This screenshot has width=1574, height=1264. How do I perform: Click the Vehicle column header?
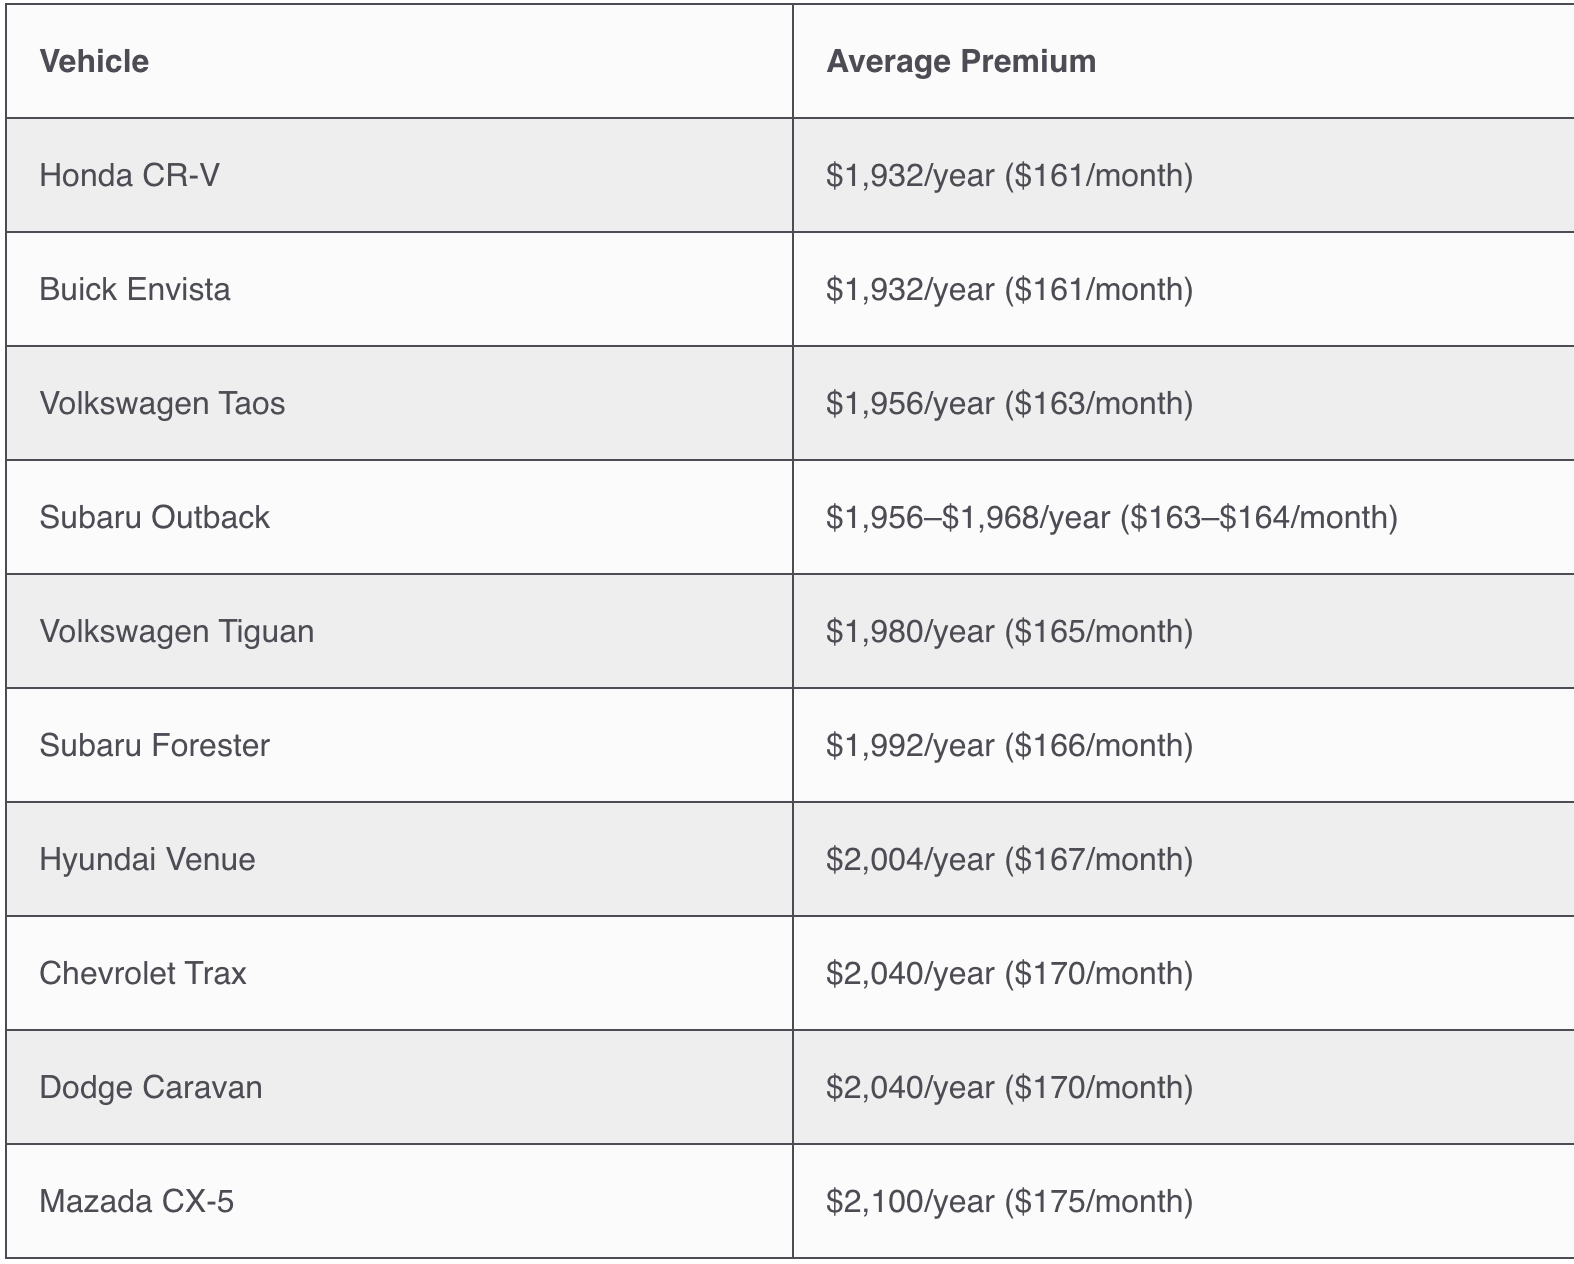point(94,62)
